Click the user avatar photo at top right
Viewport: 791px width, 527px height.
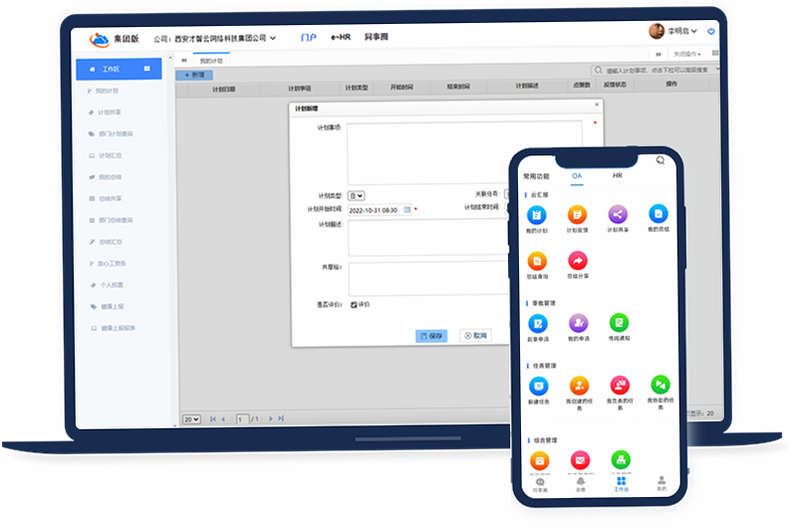coord(656,31)
